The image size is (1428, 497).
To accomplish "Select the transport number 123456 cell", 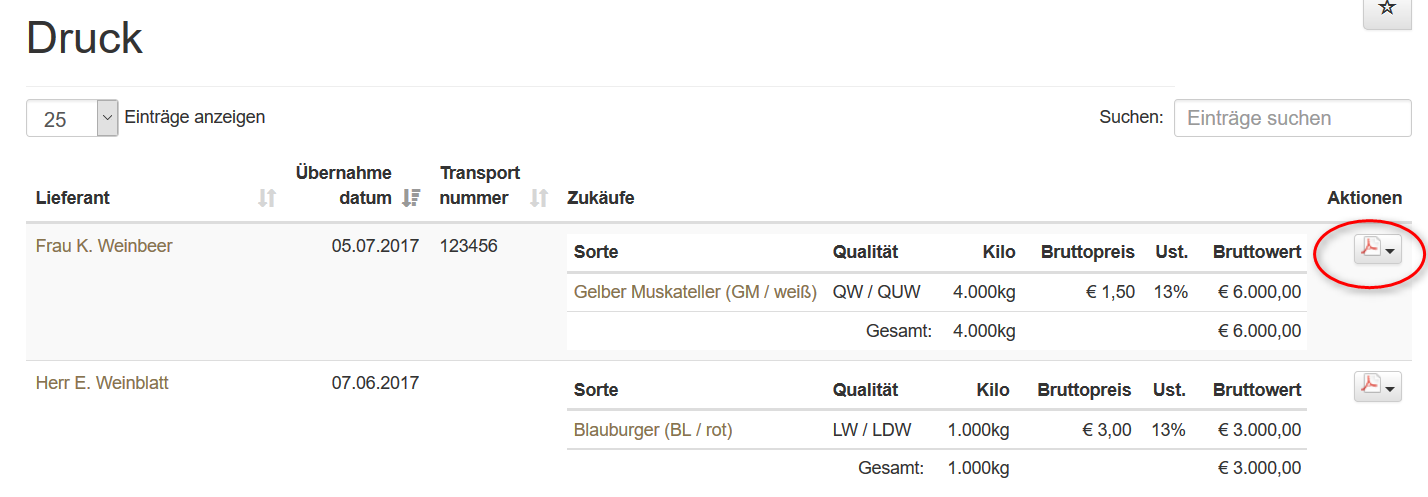I will [x=468, y=246].
